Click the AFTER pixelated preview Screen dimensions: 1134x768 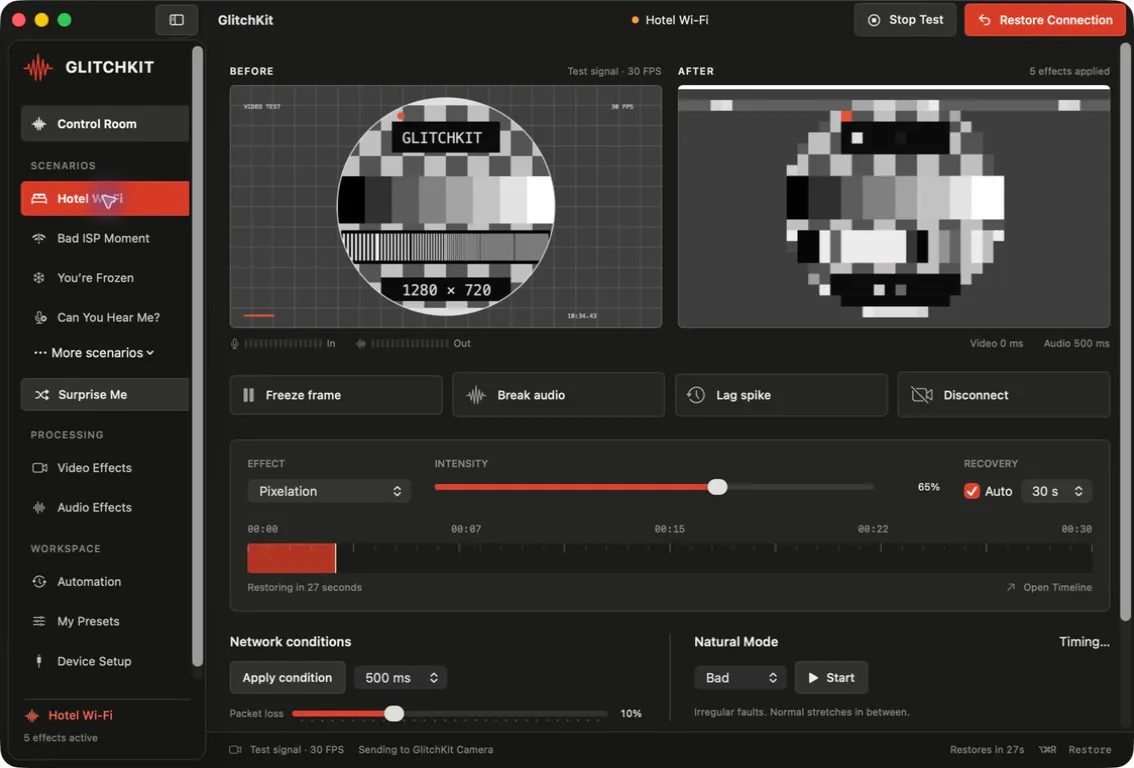[893, 207]
